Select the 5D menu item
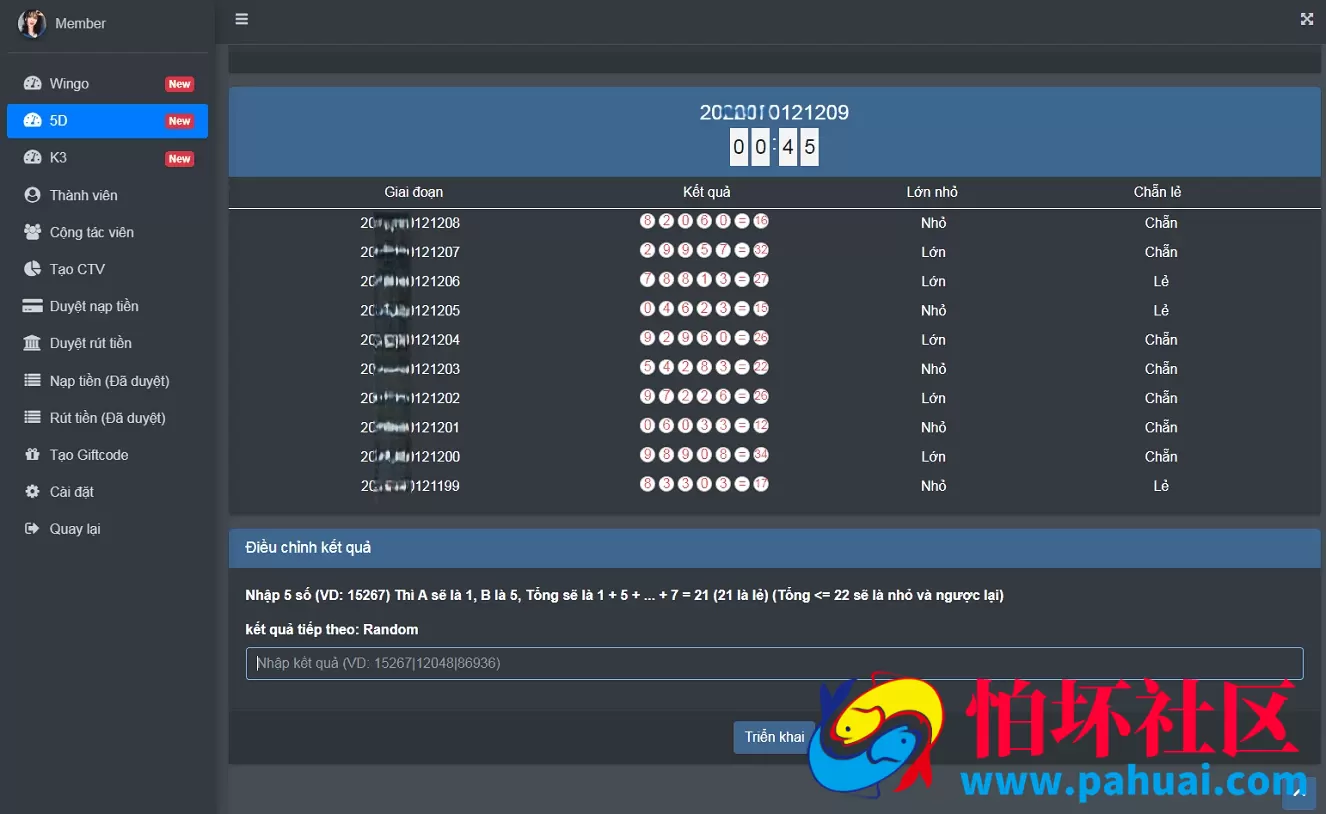1326x814 pixels. tap(107, 121)
